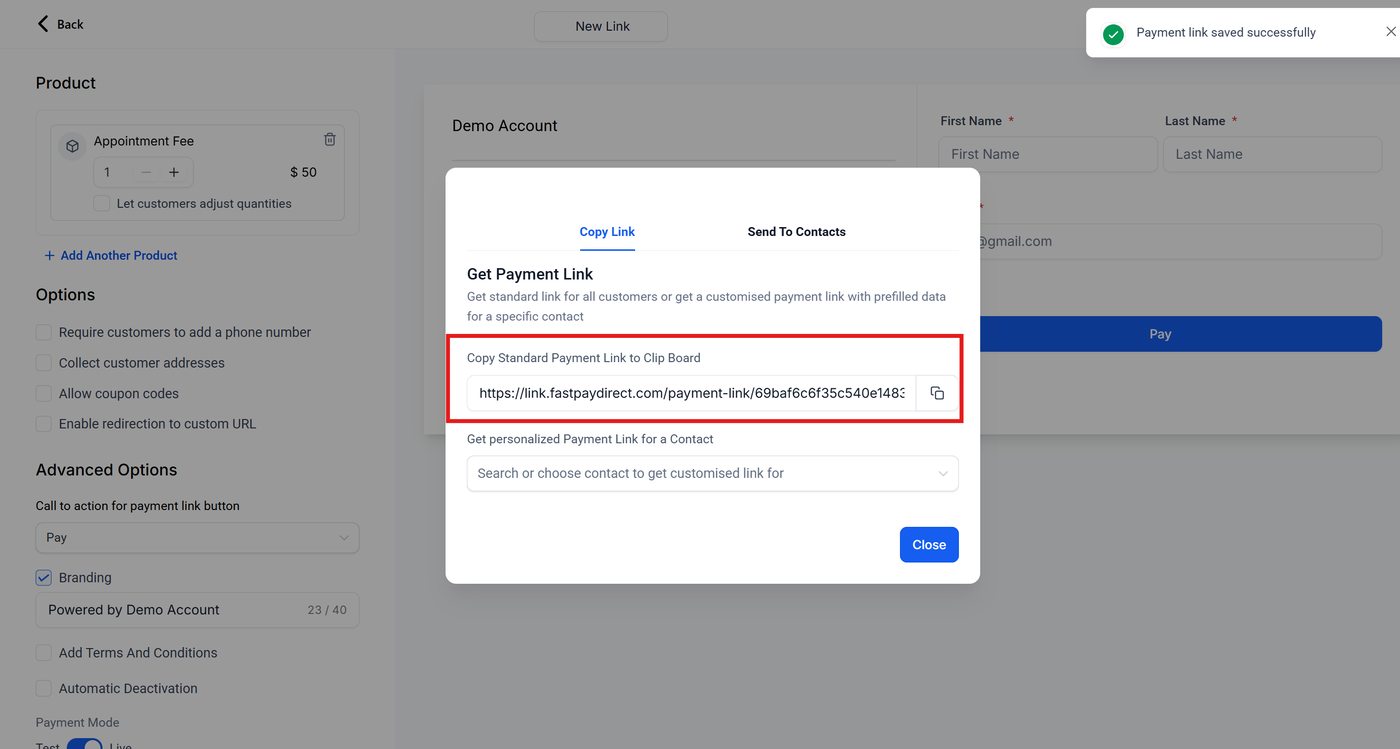1400x749 pixels.
Task: Click the Back arrow icon
Action: coord(43,23)
